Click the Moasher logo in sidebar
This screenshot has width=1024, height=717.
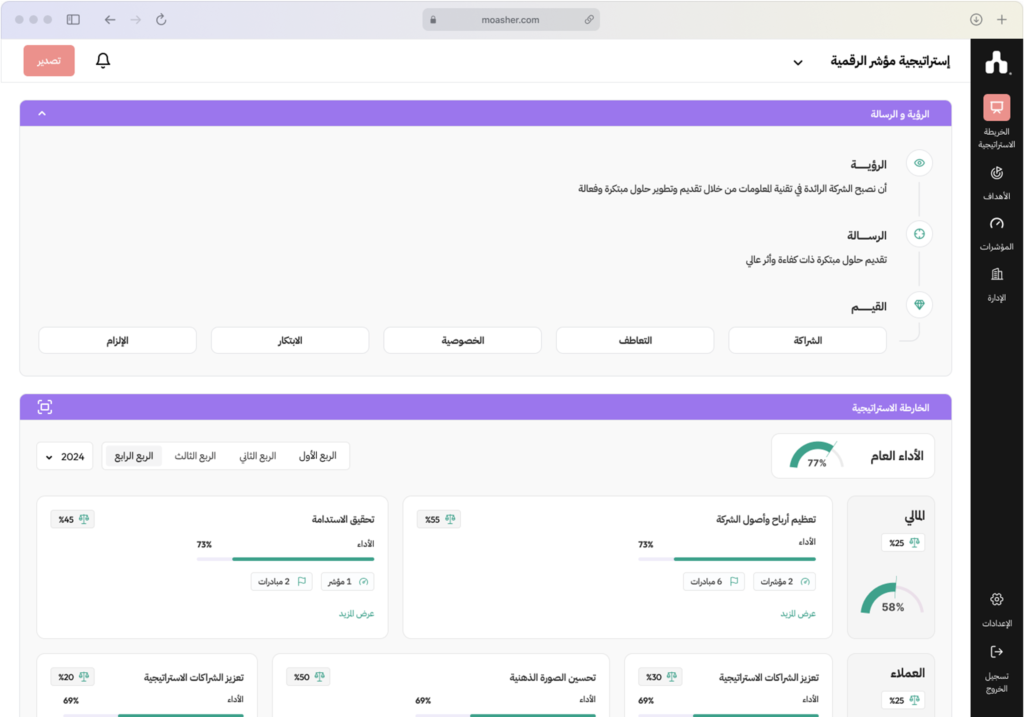(997, 63)
